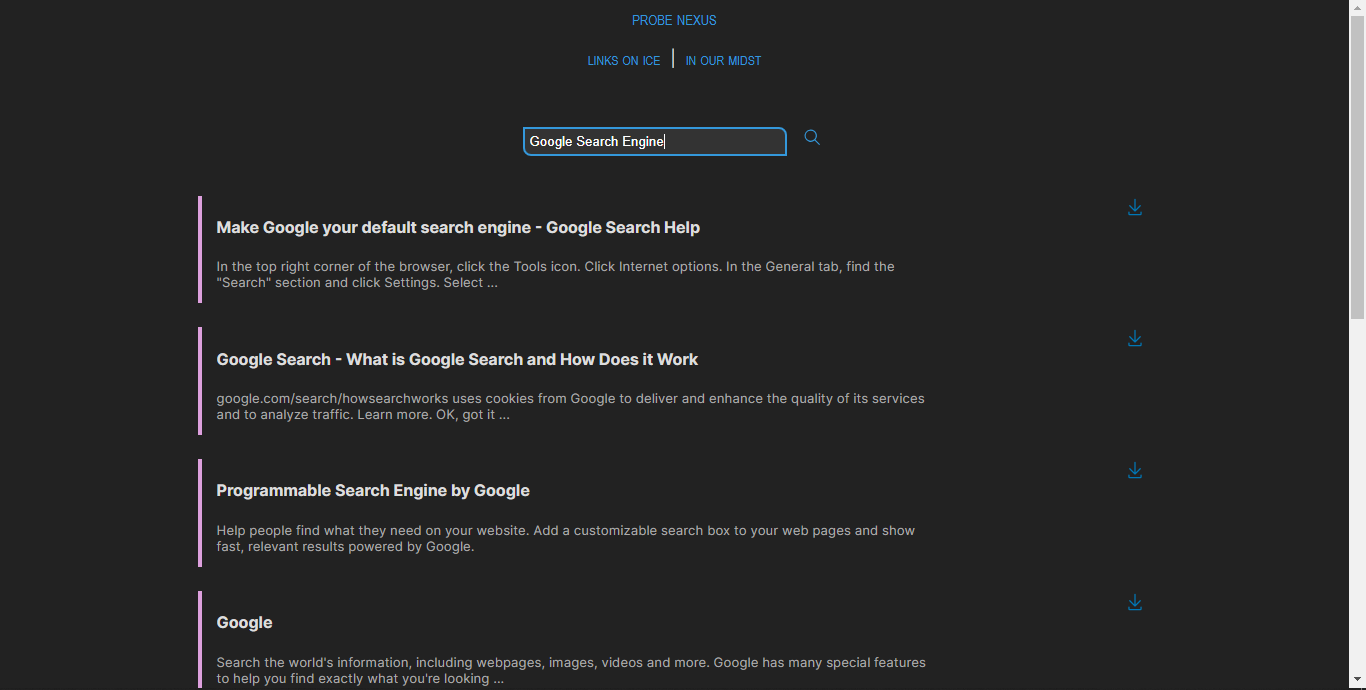Viewport: 1366px width, 690px height.
Task: Download the 'Make Google your default search engine' result
Action: click(x=1135, y=208)
